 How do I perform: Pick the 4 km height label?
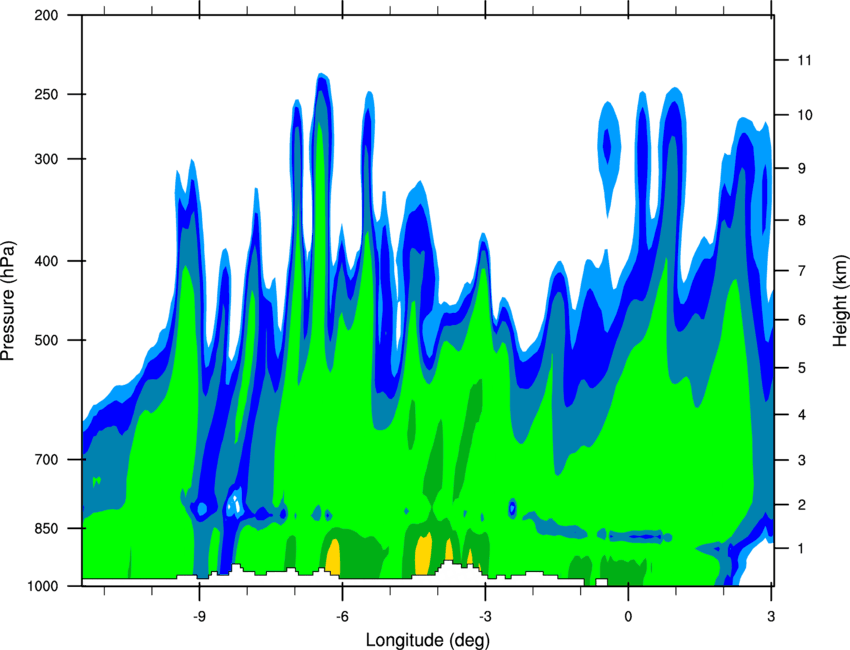coord(801,415)
